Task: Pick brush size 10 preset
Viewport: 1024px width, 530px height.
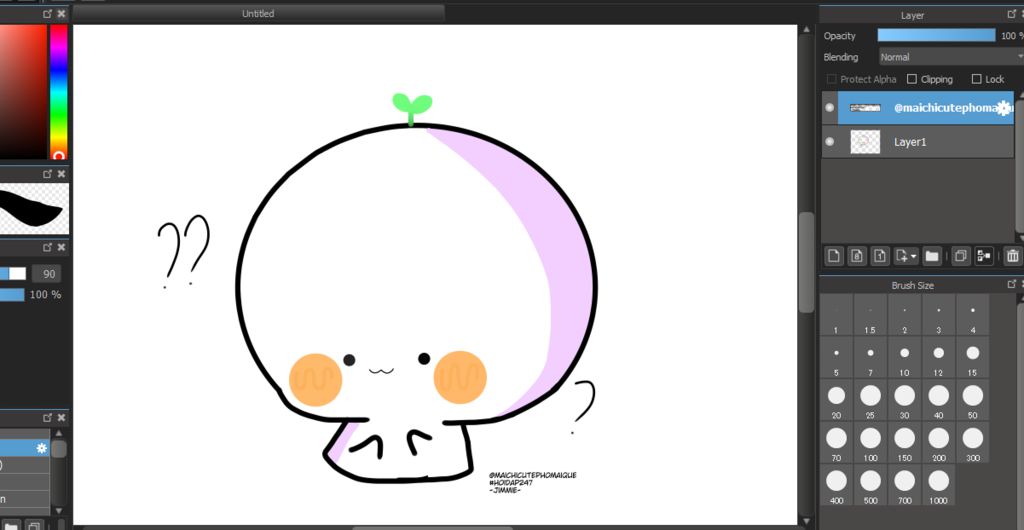Action: pos(904,358)
